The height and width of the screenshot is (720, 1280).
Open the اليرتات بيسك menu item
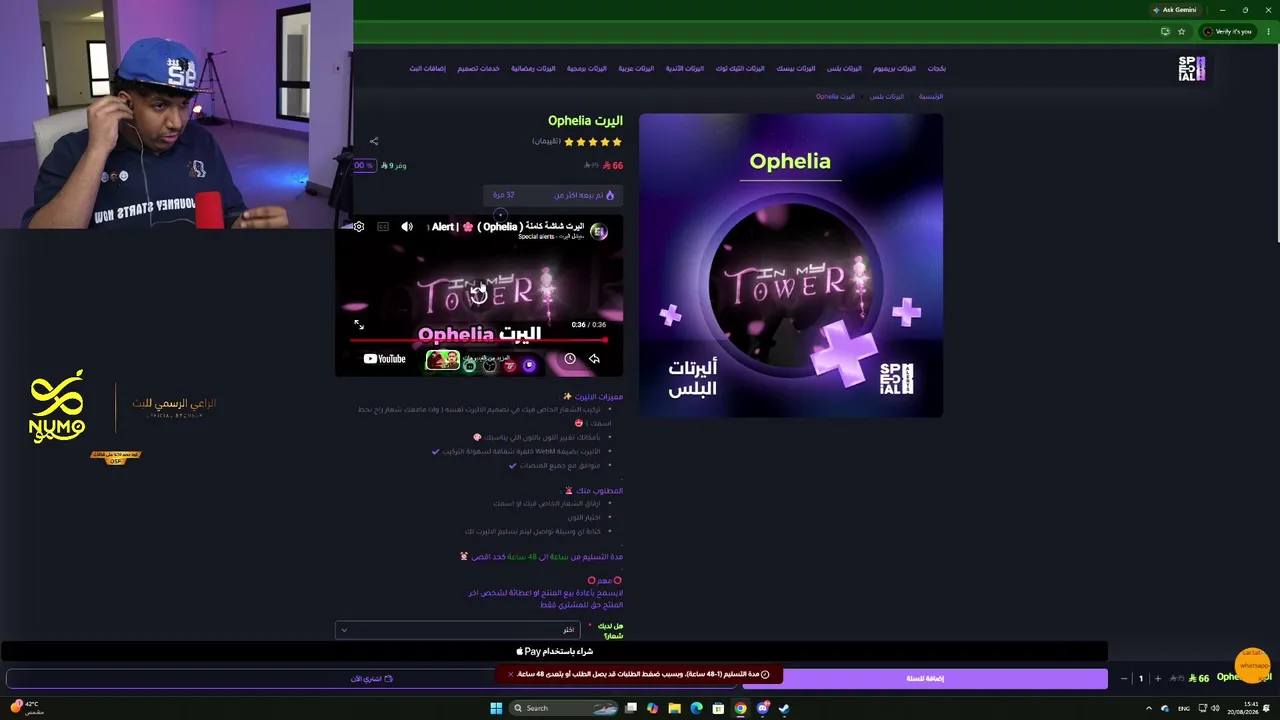[x=796, y=69]
